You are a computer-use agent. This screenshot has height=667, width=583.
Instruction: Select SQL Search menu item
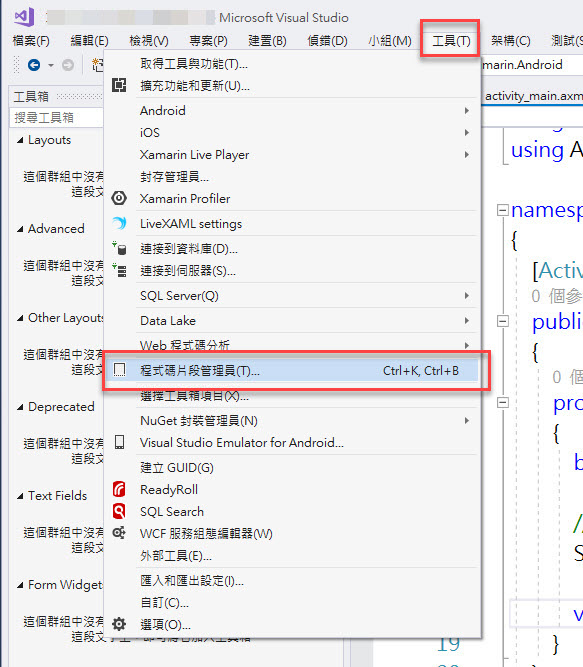pos(291,512)
